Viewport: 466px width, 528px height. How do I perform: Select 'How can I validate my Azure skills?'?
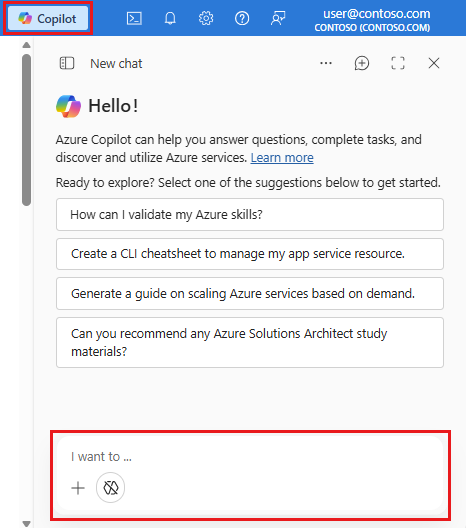coord(250,214)
